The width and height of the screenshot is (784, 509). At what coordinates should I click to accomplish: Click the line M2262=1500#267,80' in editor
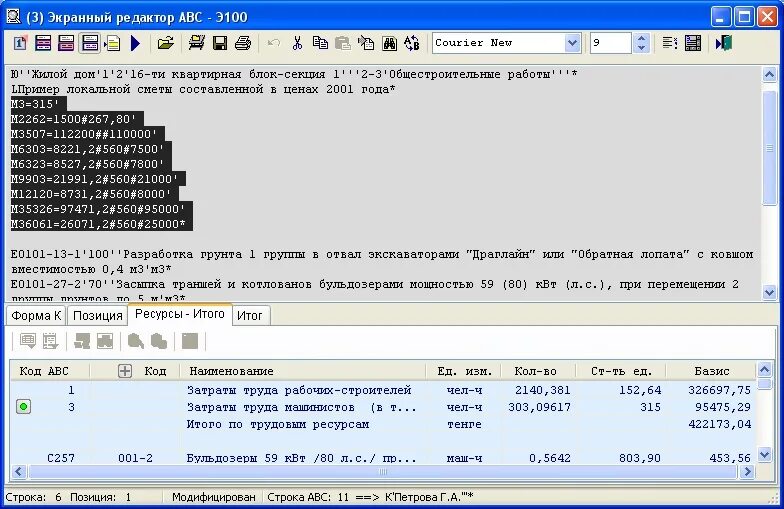[x=74, y=119]
